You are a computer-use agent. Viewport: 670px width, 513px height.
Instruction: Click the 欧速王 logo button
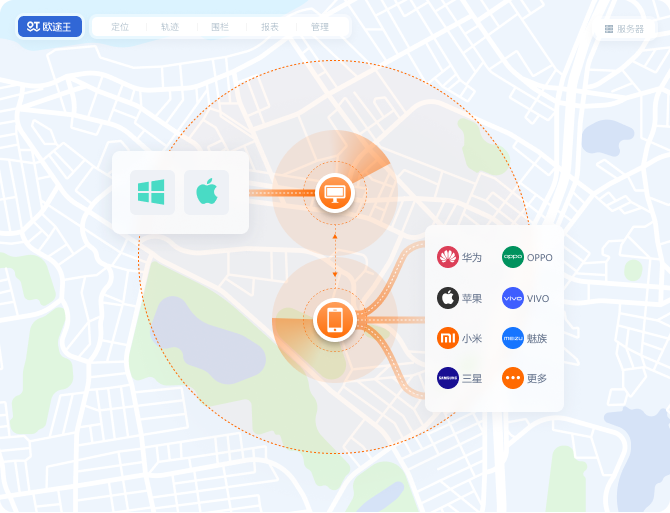pos(50,27)
